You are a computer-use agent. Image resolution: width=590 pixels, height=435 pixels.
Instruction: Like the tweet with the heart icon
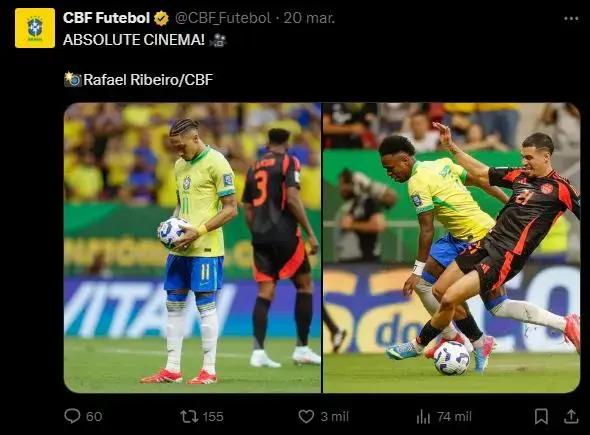[306, 417]
